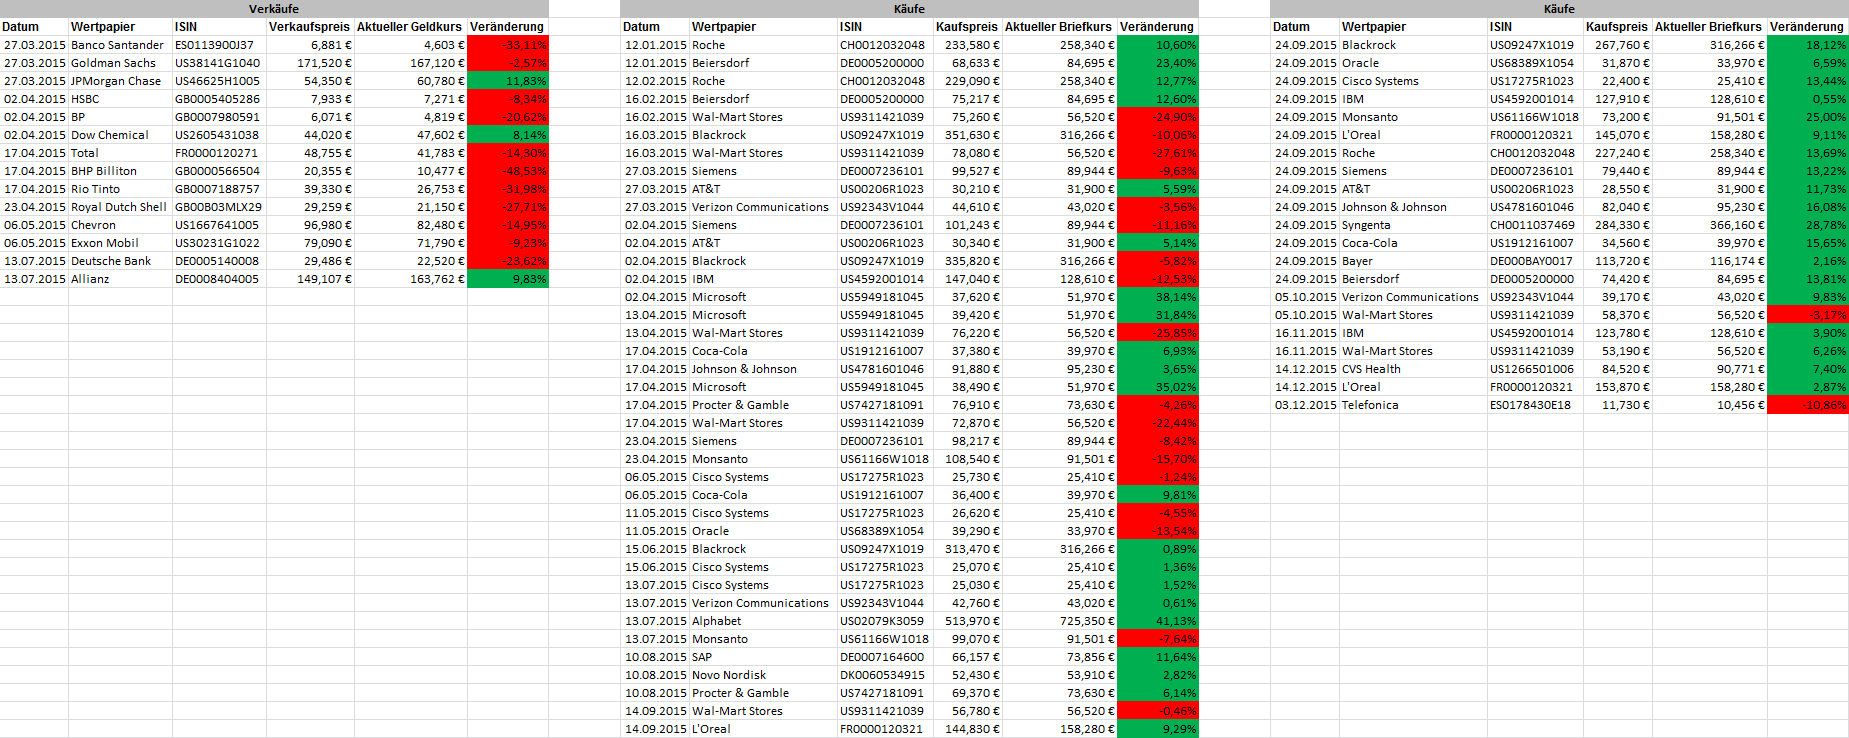Click the red '-33,11%' change cell
Screen dimensions: 1849x738
coord(508,45)
